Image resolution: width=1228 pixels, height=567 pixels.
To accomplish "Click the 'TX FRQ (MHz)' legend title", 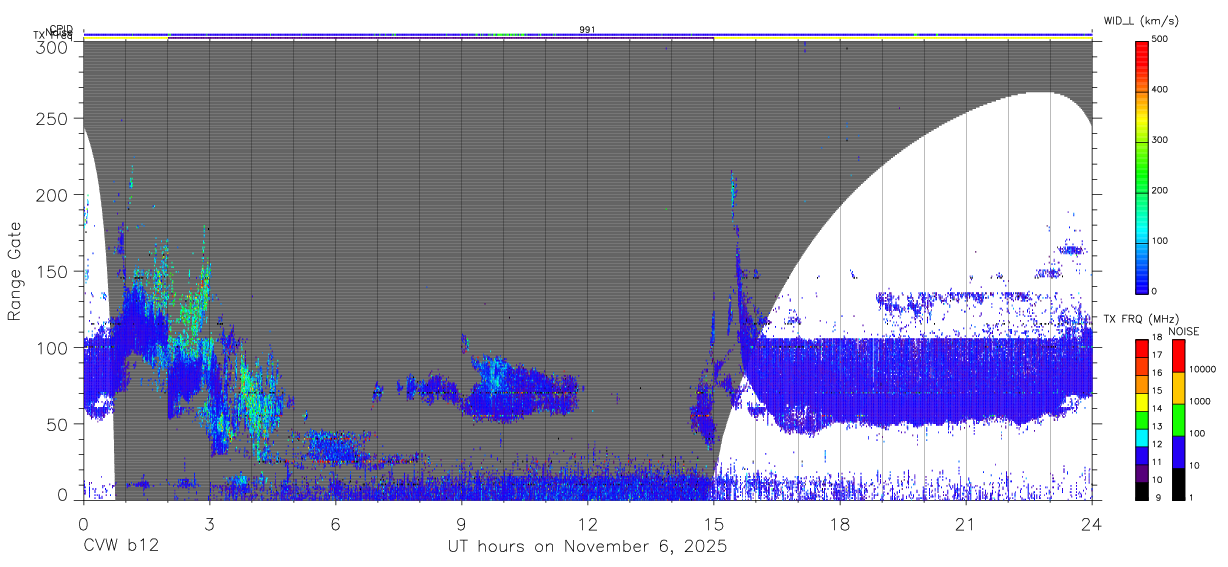I will click(x=1140, y=319).
